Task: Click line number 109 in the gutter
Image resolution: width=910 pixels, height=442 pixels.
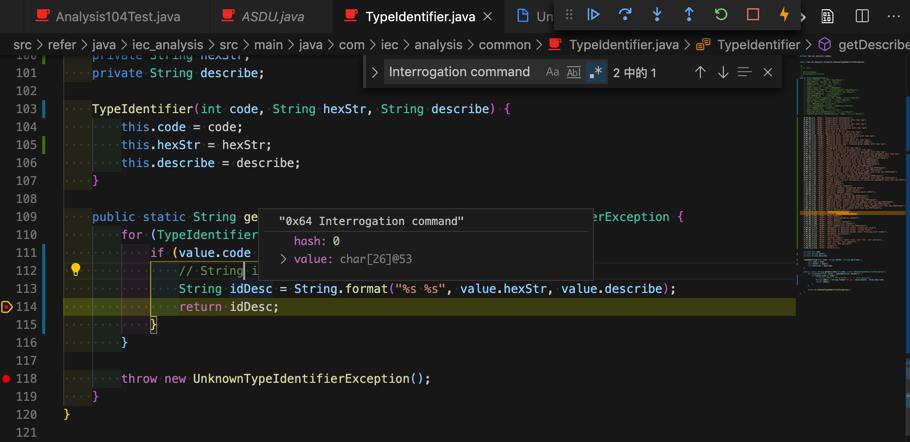Action: point(26,217)
